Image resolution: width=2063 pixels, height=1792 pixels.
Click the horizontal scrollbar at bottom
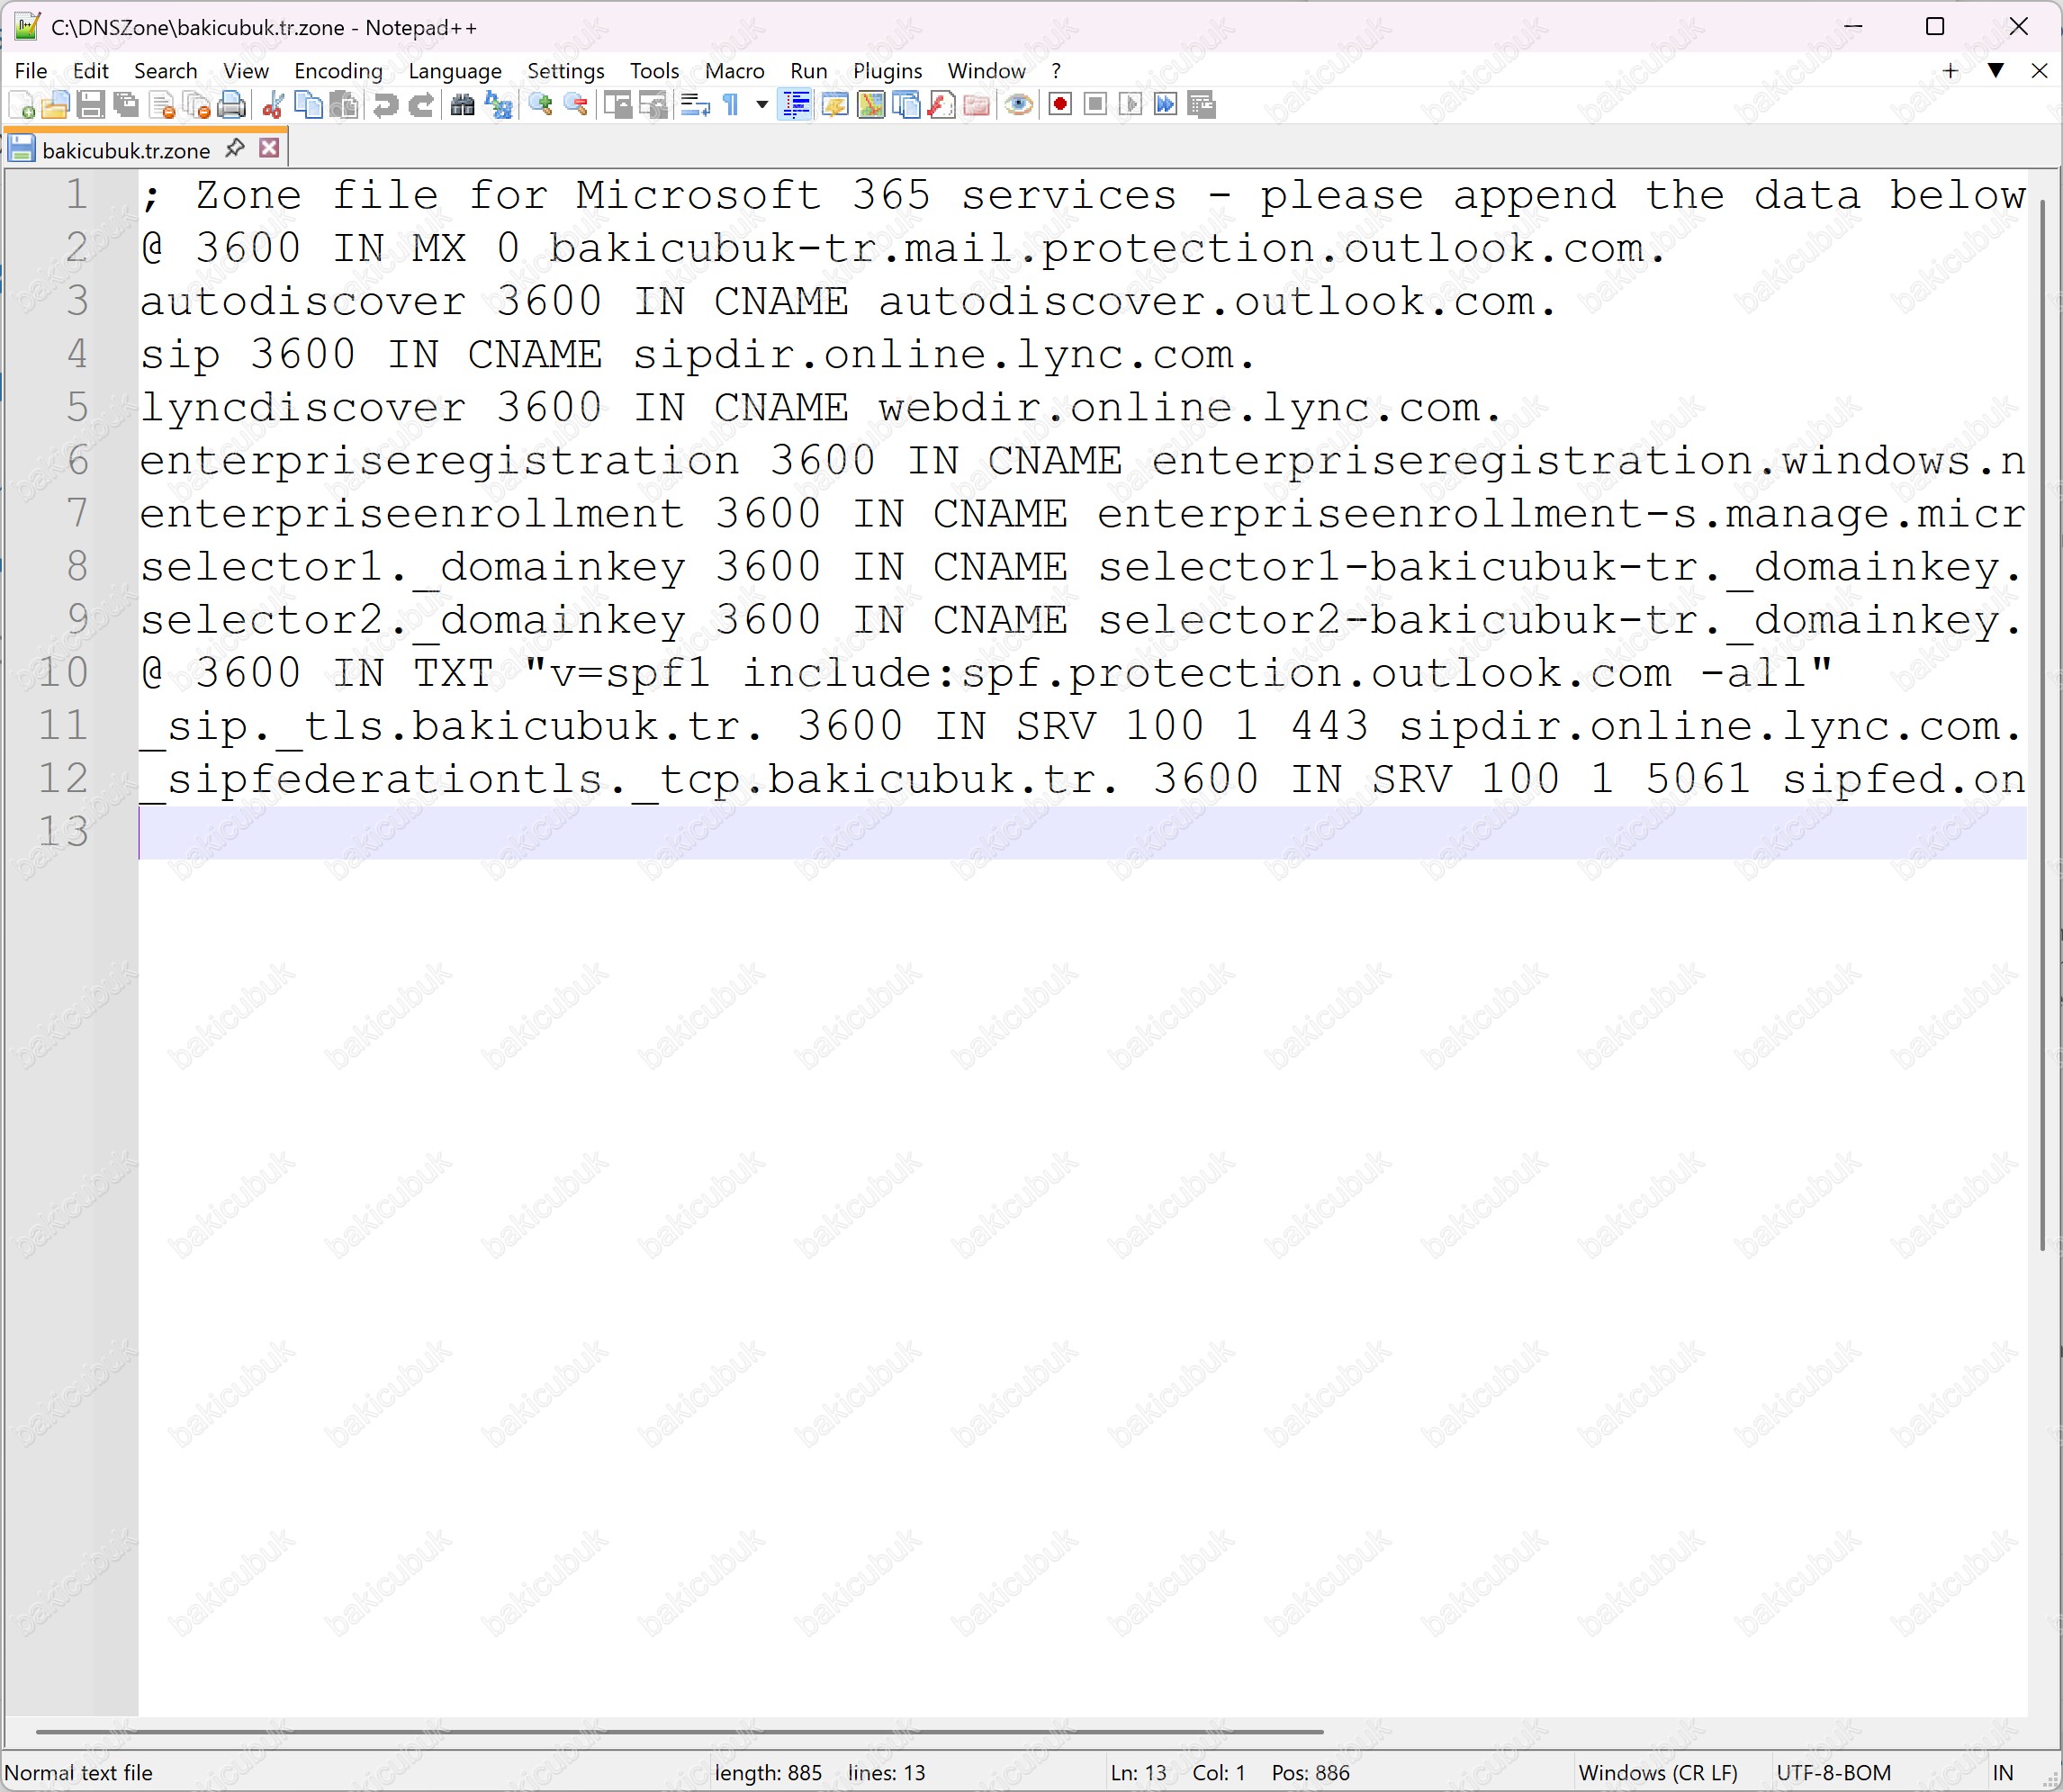pos(680,1731)
